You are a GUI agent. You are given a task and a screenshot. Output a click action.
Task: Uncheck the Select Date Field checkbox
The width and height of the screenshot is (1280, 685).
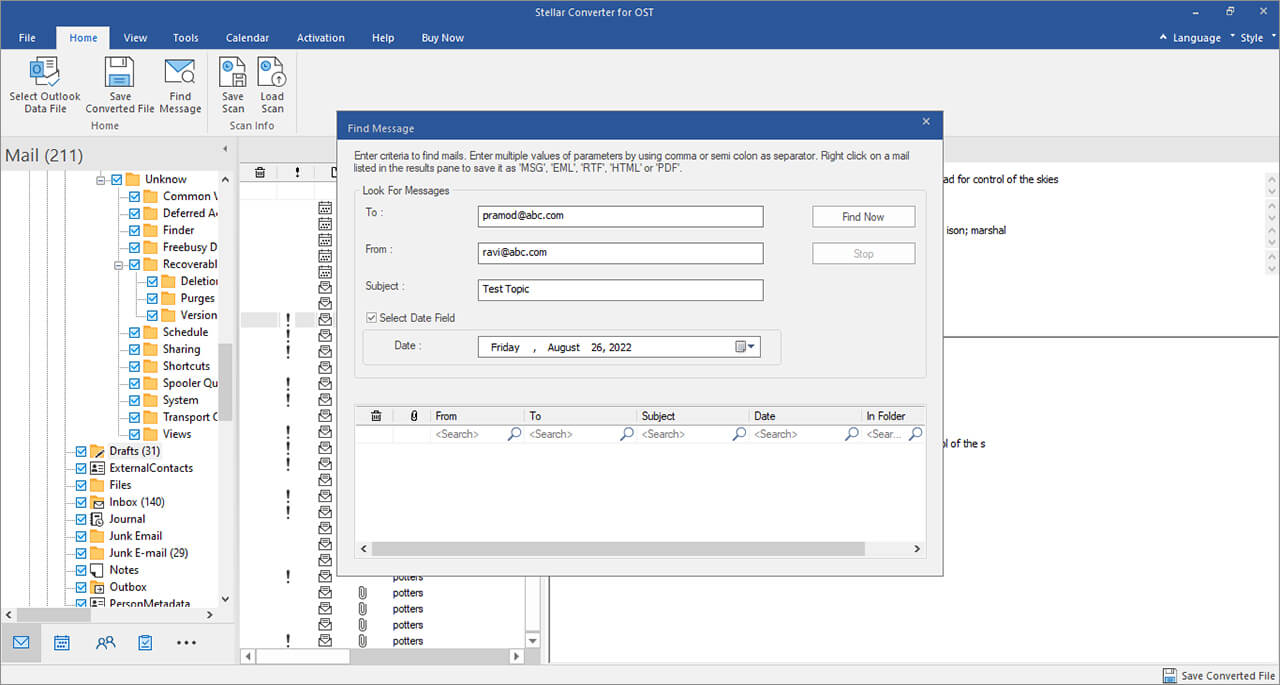click(x=372, y=318)
